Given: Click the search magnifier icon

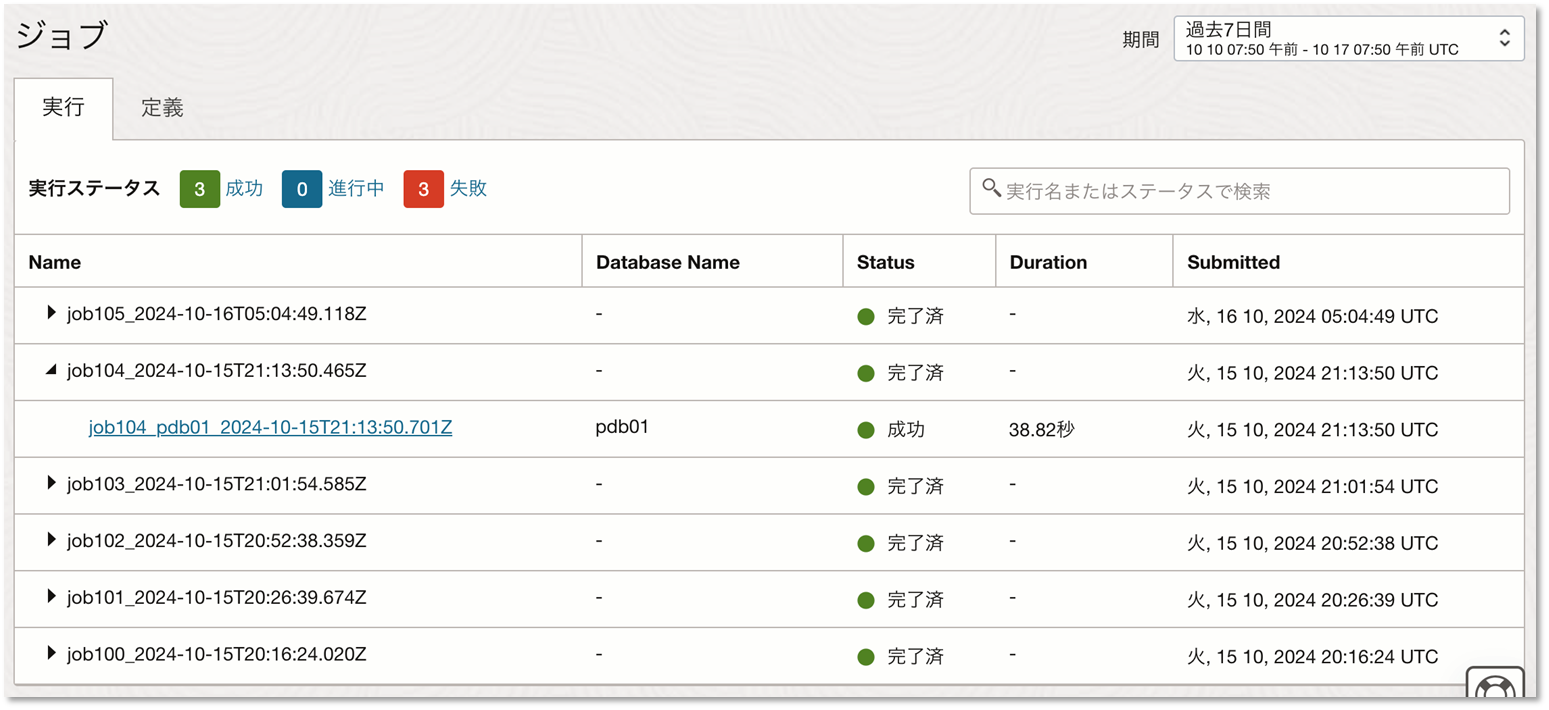Looking at the screenshot, I should [991, 188].
